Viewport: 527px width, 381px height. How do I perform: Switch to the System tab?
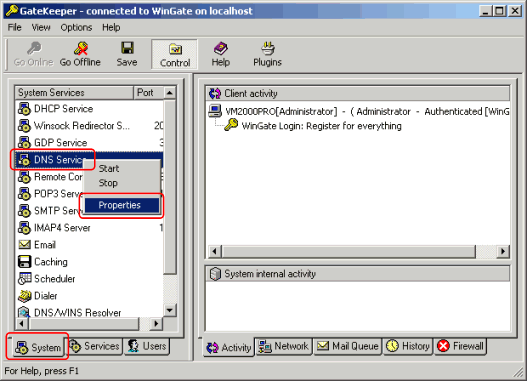pyautogui.click(x=38, y=347)
